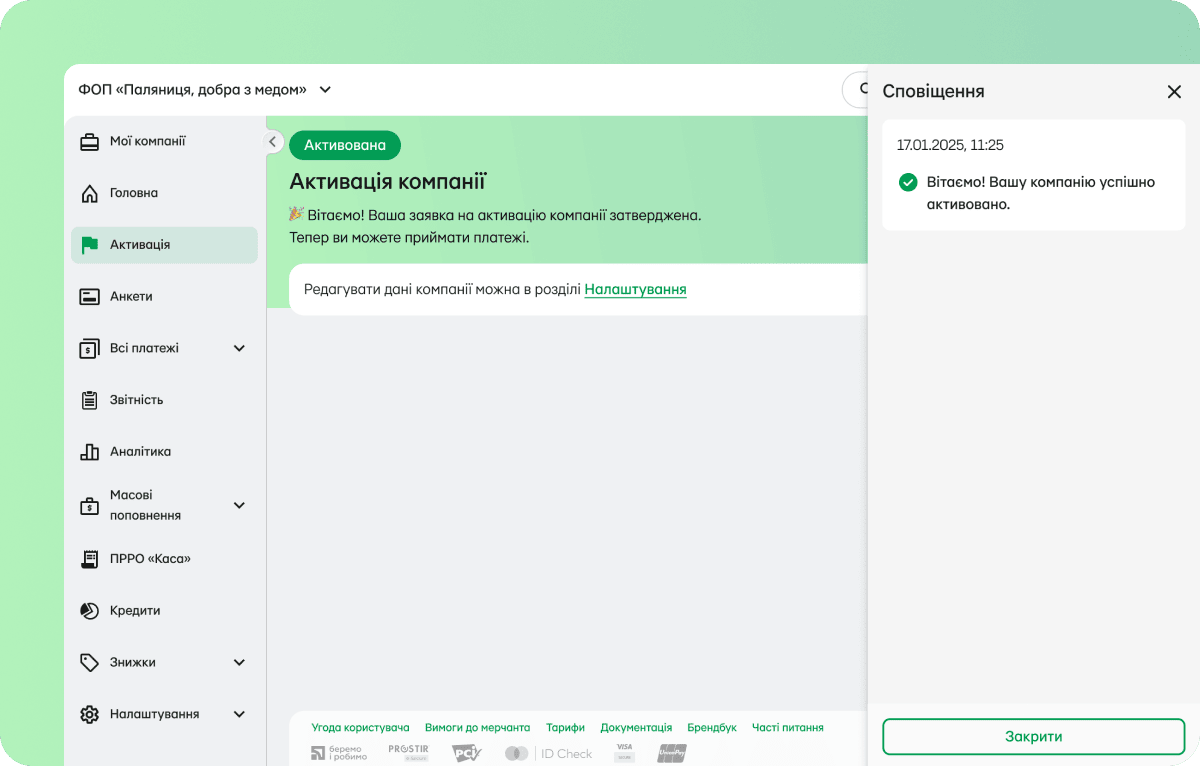The height and width of the screenshot is (766, 1200).
Task: Open the Часті питання footer link
Action: pos(788,728)
